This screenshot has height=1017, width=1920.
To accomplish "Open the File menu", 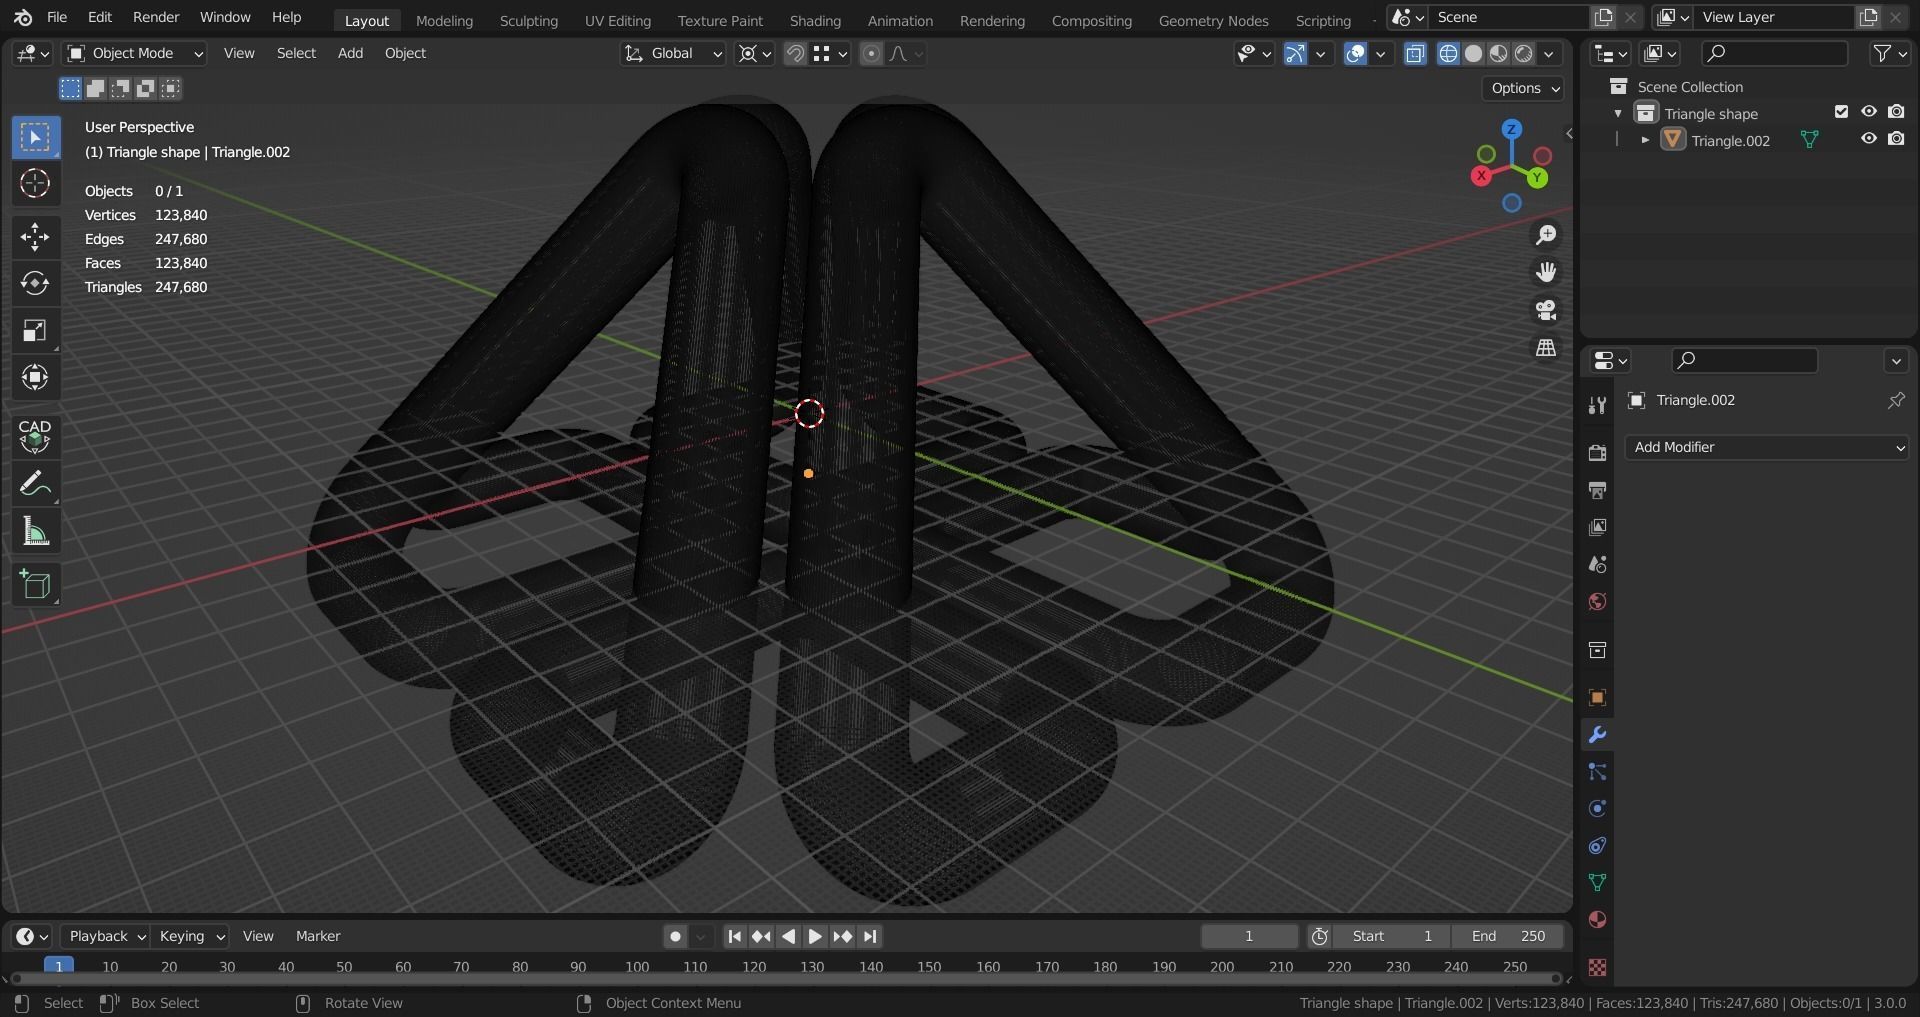I will coord(57,17).
